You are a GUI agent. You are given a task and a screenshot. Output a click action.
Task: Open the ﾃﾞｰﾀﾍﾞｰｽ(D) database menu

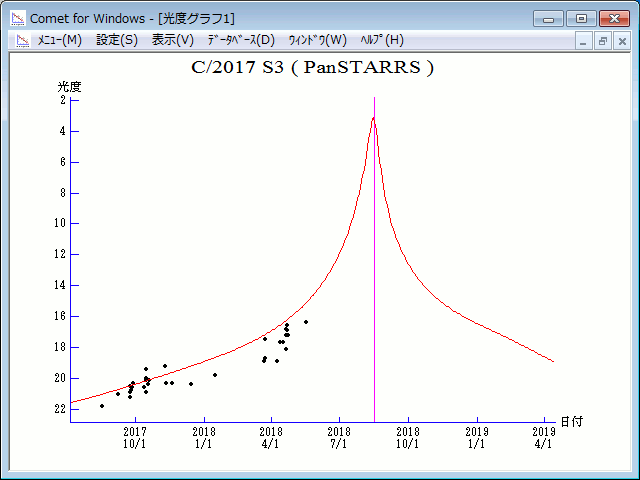240,40
